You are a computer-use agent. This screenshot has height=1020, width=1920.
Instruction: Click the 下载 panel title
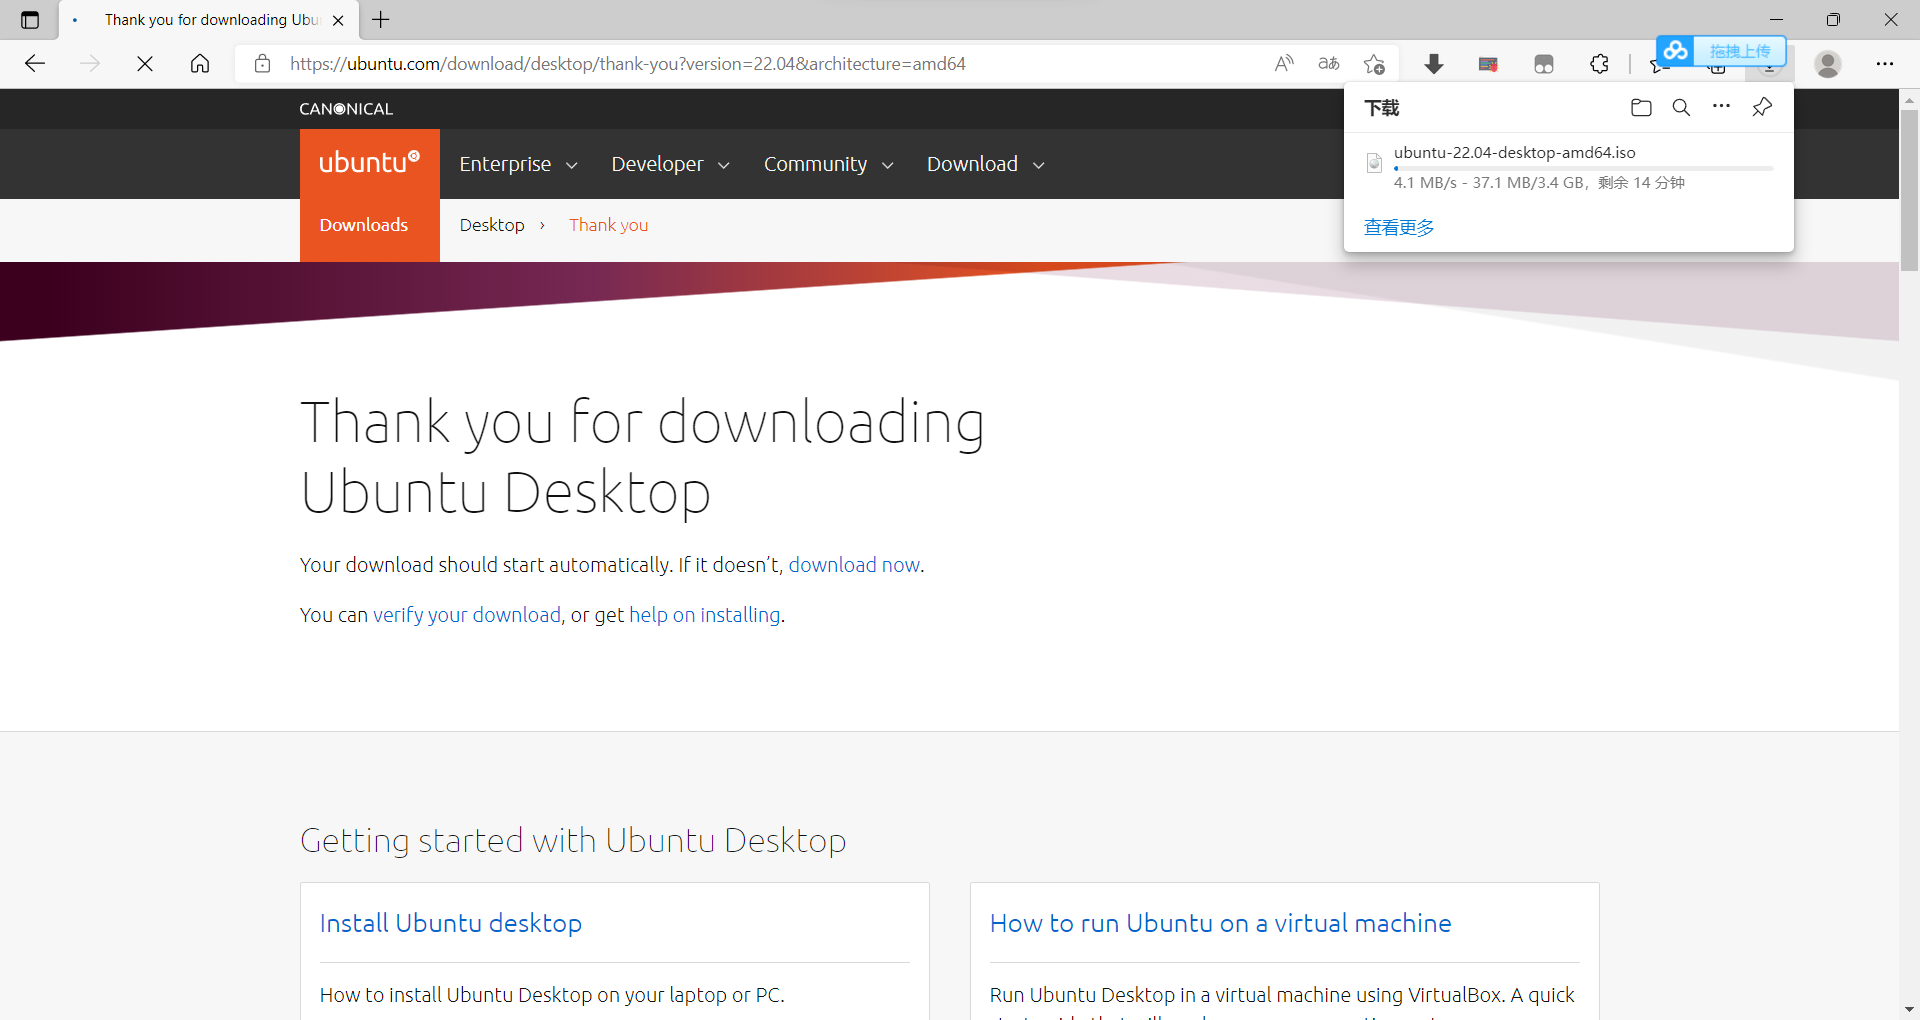pyautogui.click(x=1382, y=108)
